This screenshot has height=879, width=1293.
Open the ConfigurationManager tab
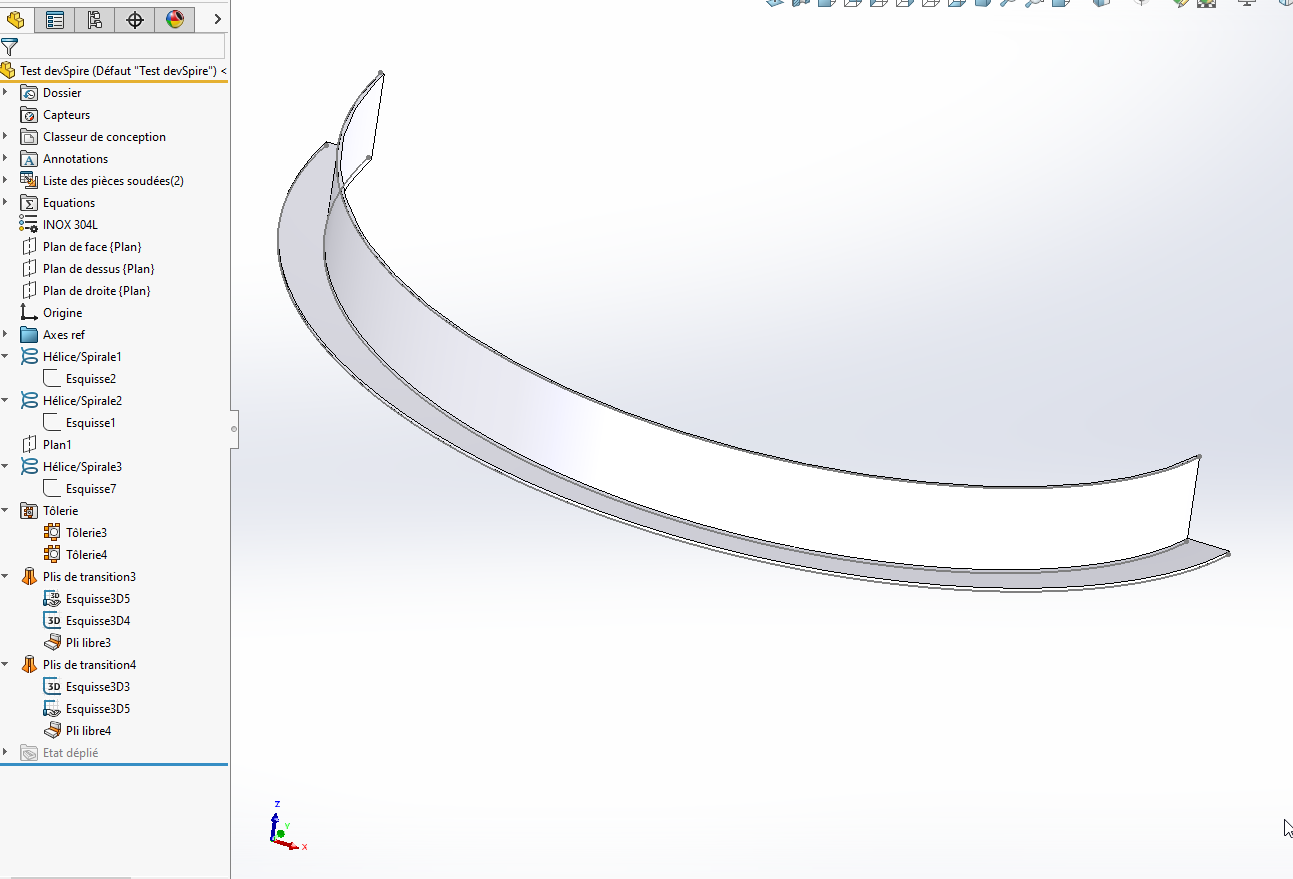(95, 19)
